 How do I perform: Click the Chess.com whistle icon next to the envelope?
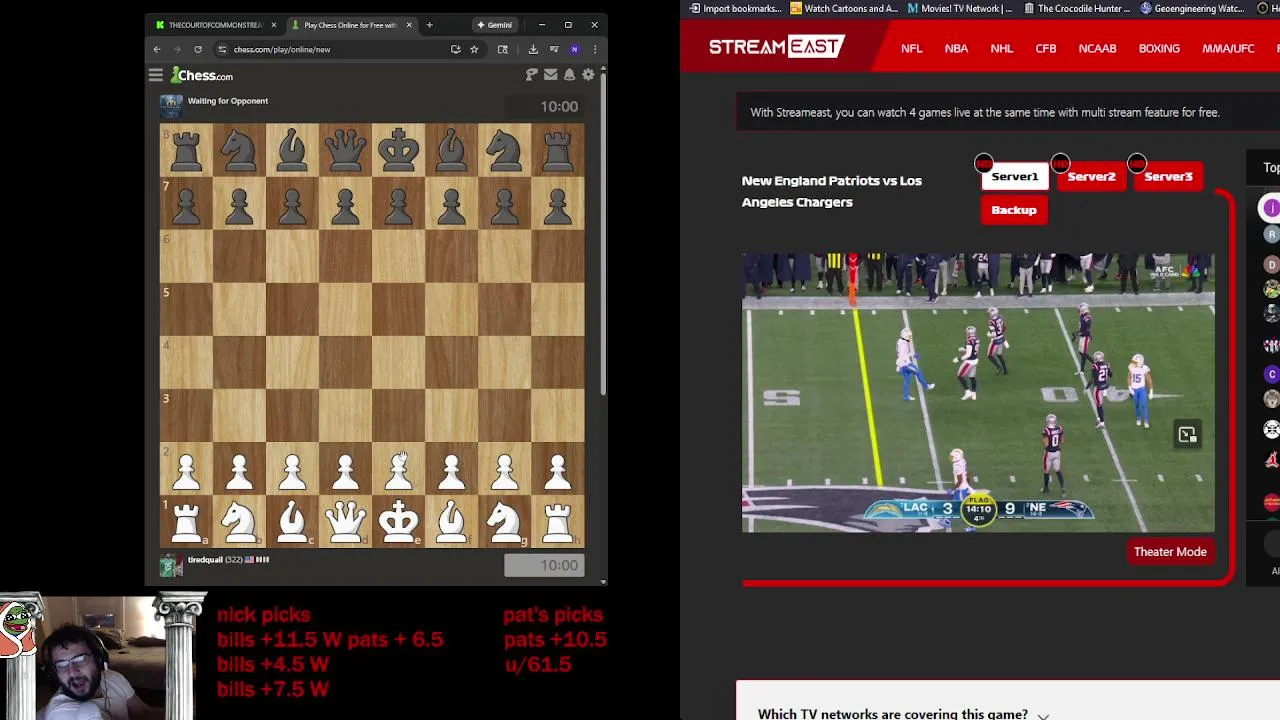[532, 75]
